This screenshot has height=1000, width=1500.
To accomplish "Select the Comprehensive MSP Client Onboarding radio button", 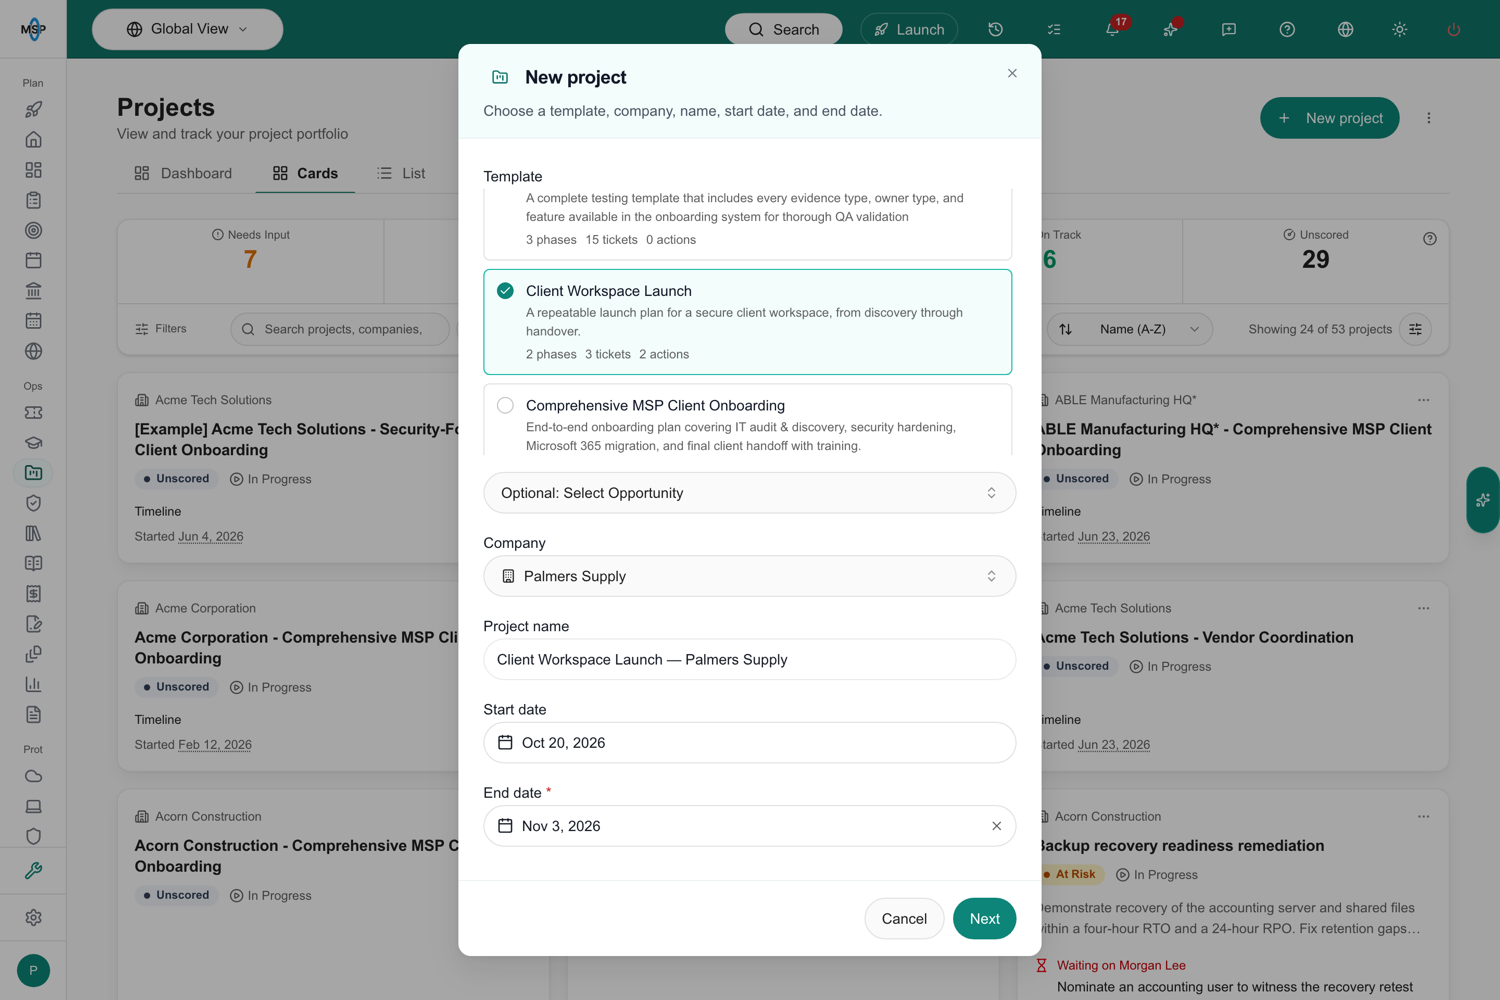I will 505,405.
